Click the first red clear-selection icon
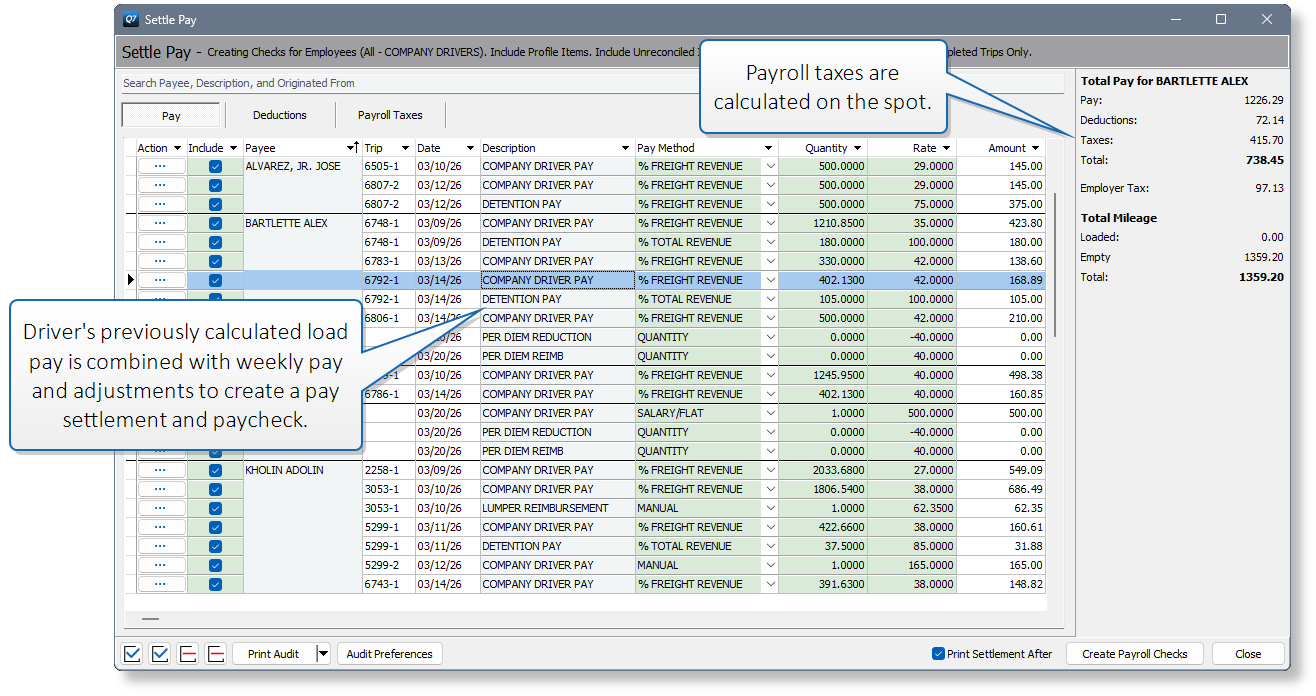Viewport: 1316px width, 696px height. pos(188,653)
